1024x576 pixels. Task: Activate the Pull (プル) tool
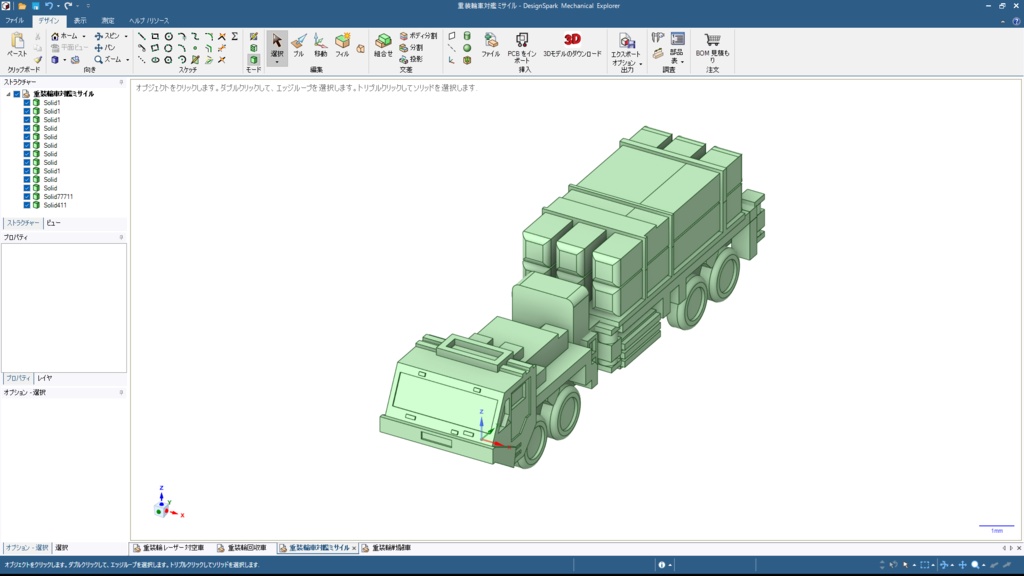[298, 45]
